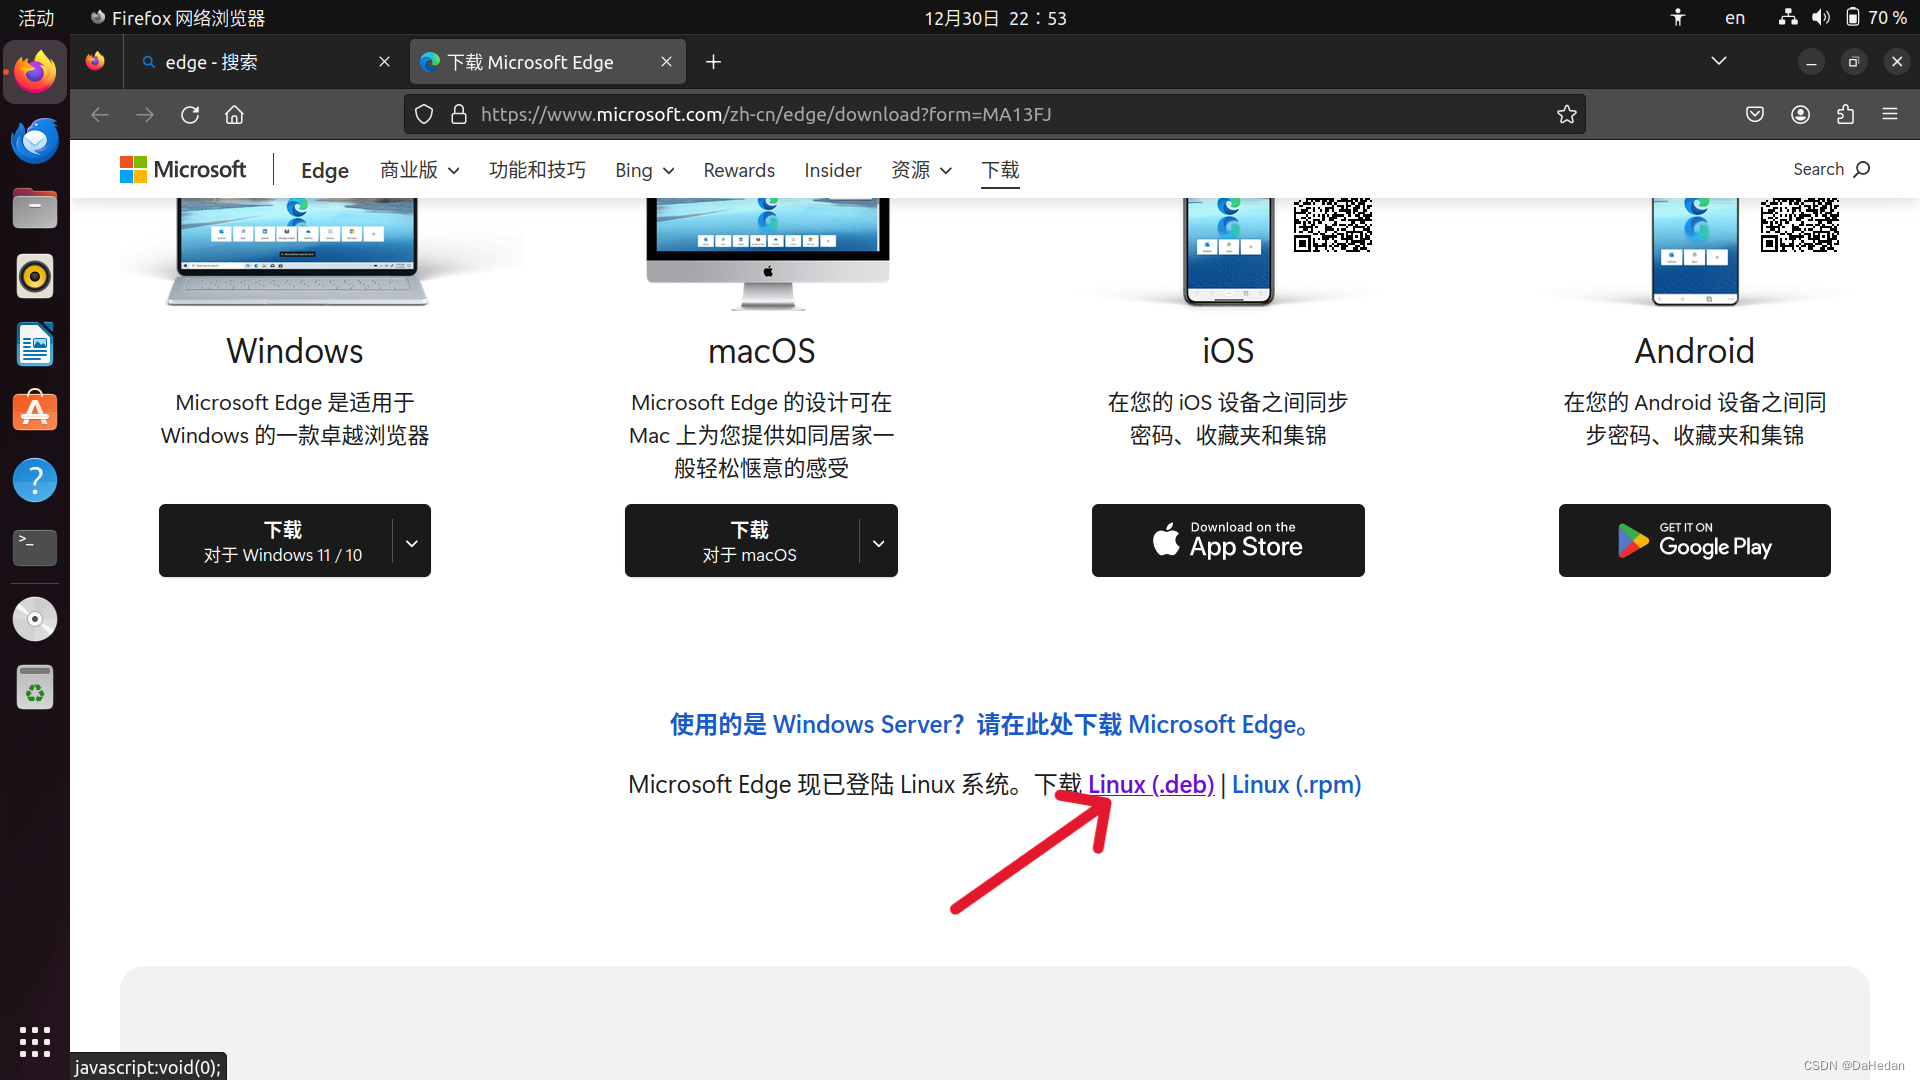Open Save to Pocket icon in toolbar
The image size is (1920, 1080).
tap(1755, 115)
